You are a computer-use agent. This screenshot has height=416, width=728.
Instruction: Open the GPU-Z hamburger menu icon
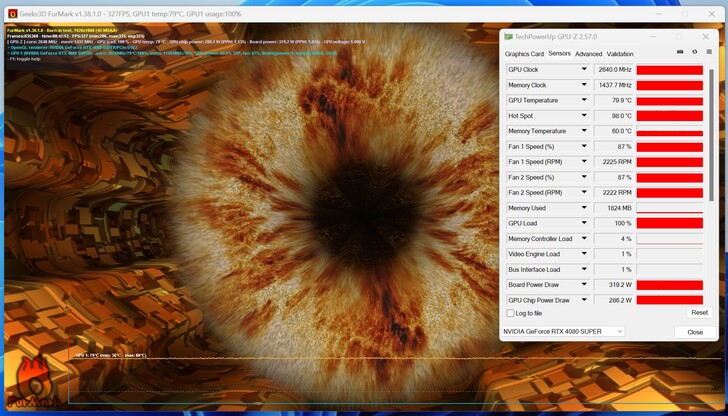click(x=709, y=52)
